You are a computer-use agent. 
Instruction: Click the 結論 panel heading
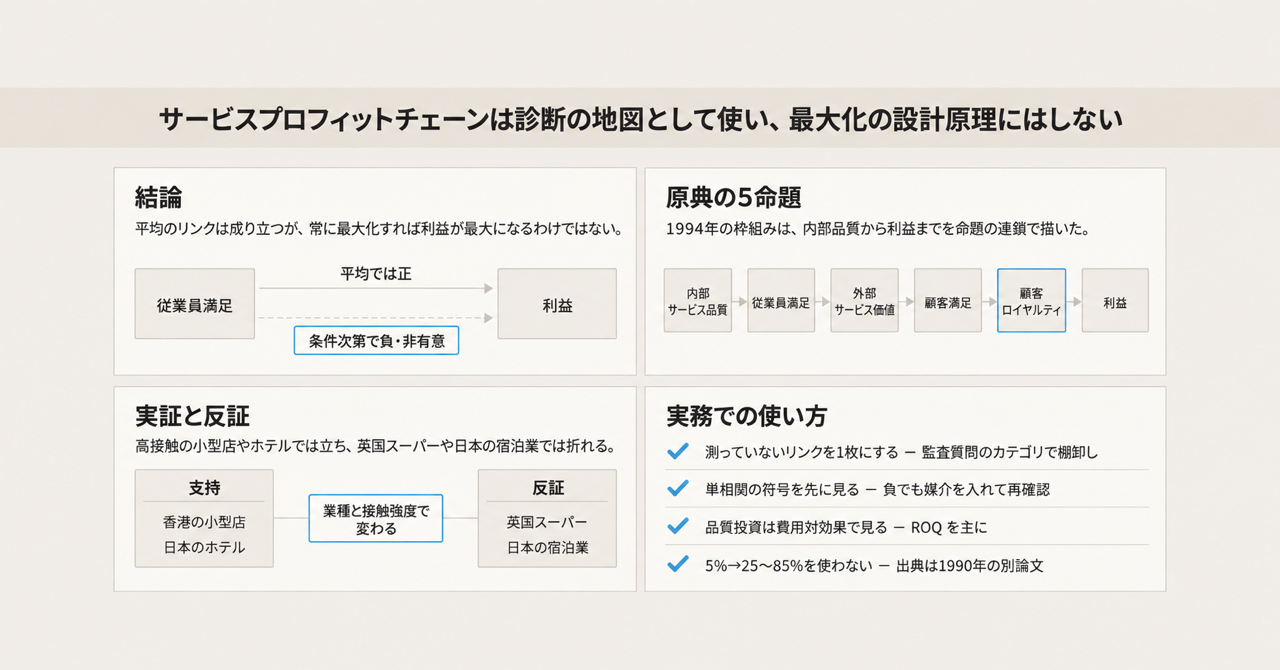pos(159,196)
